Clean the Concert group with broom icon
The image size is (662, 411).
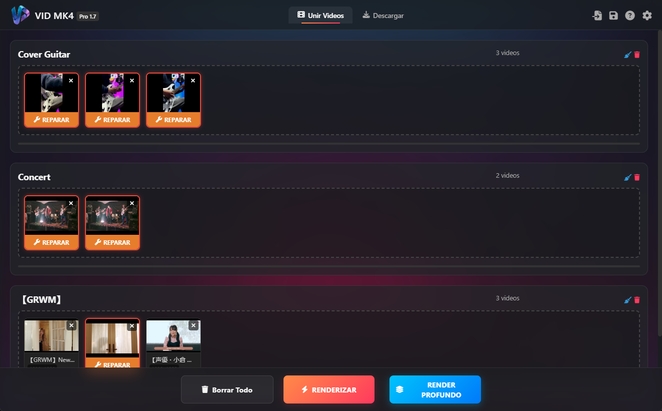coord(628,177)
